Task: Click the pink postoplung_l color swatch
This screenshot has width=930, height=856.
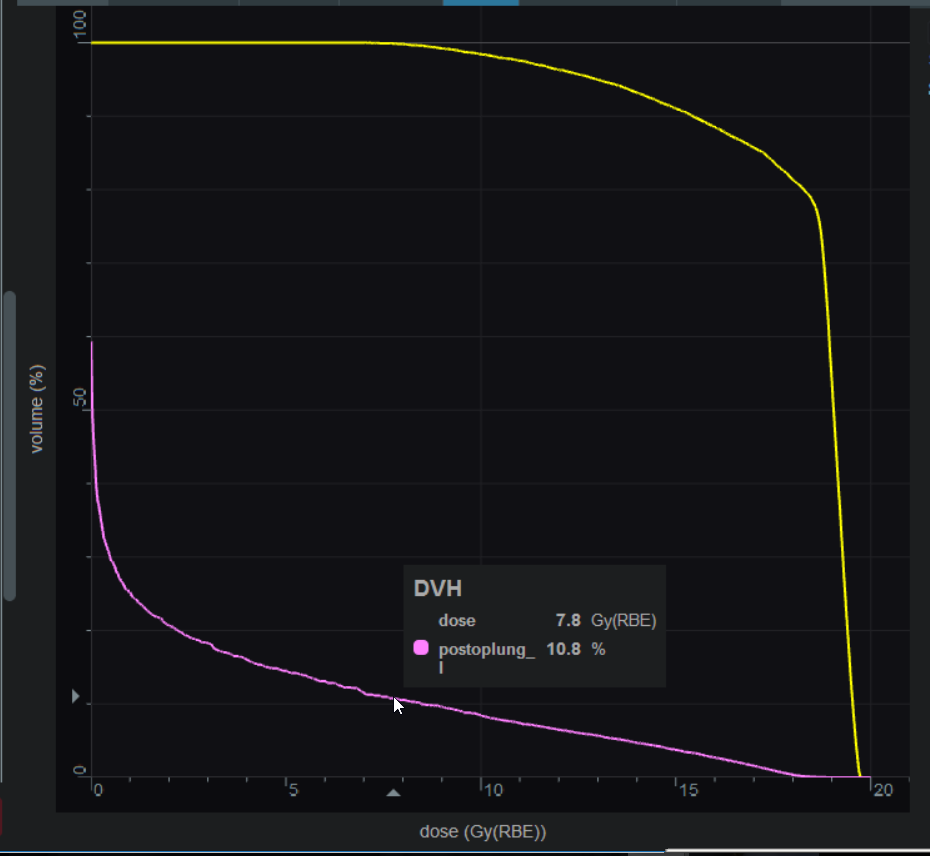Action: tap(421, 649)
